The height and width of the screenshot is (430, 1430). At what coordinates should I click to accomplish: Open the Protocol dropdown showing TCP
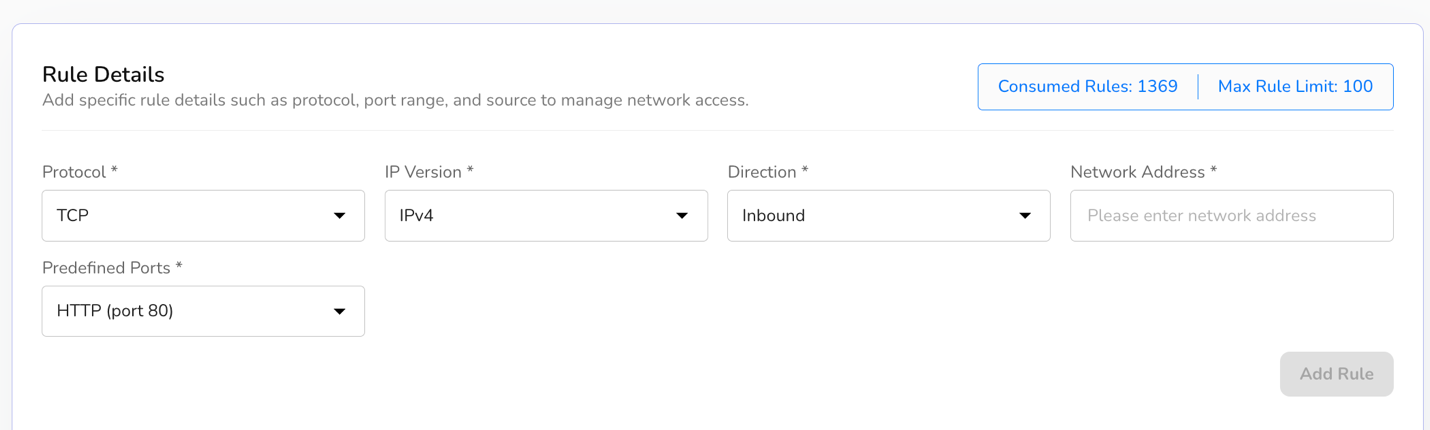point(190,216)
